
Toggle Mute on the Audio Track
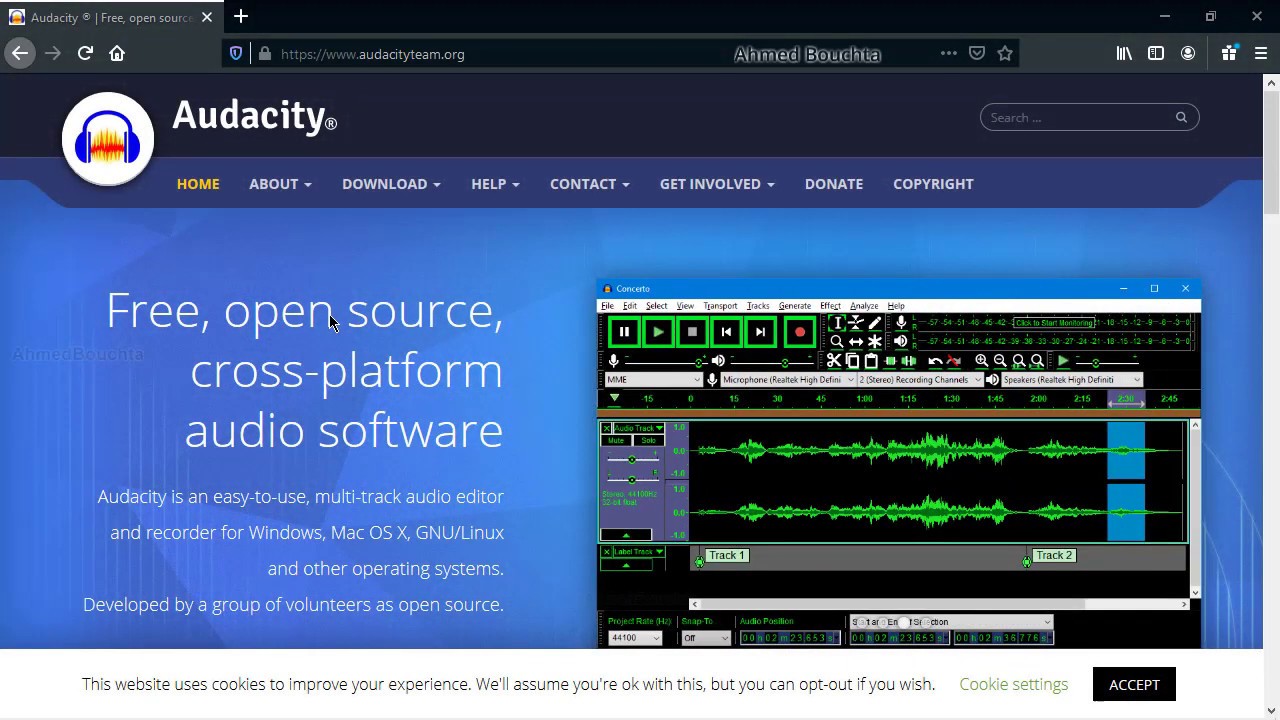tap(616, 441)
